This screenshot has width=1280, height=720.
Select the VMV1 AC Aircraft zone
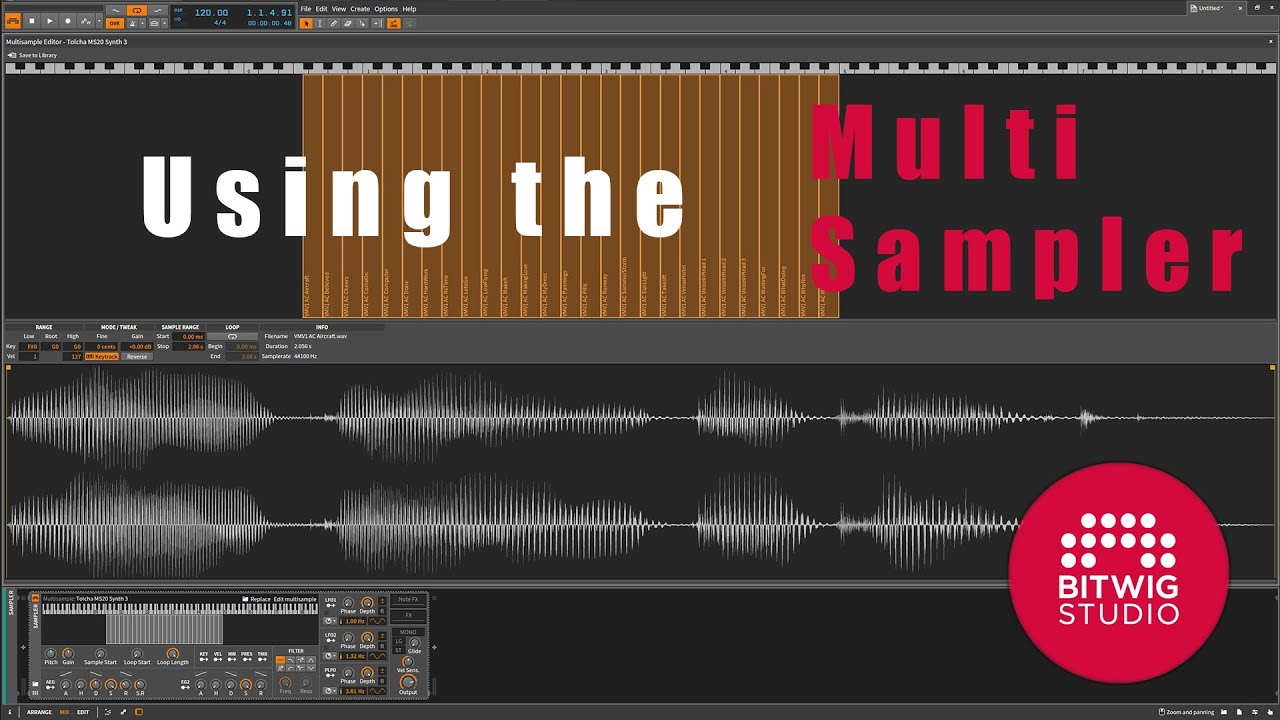(x=312, y=196)
